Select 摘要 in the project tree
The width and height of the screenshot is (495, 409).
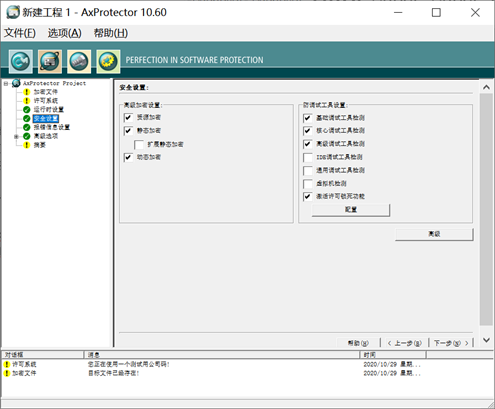(x=40, y=145)
